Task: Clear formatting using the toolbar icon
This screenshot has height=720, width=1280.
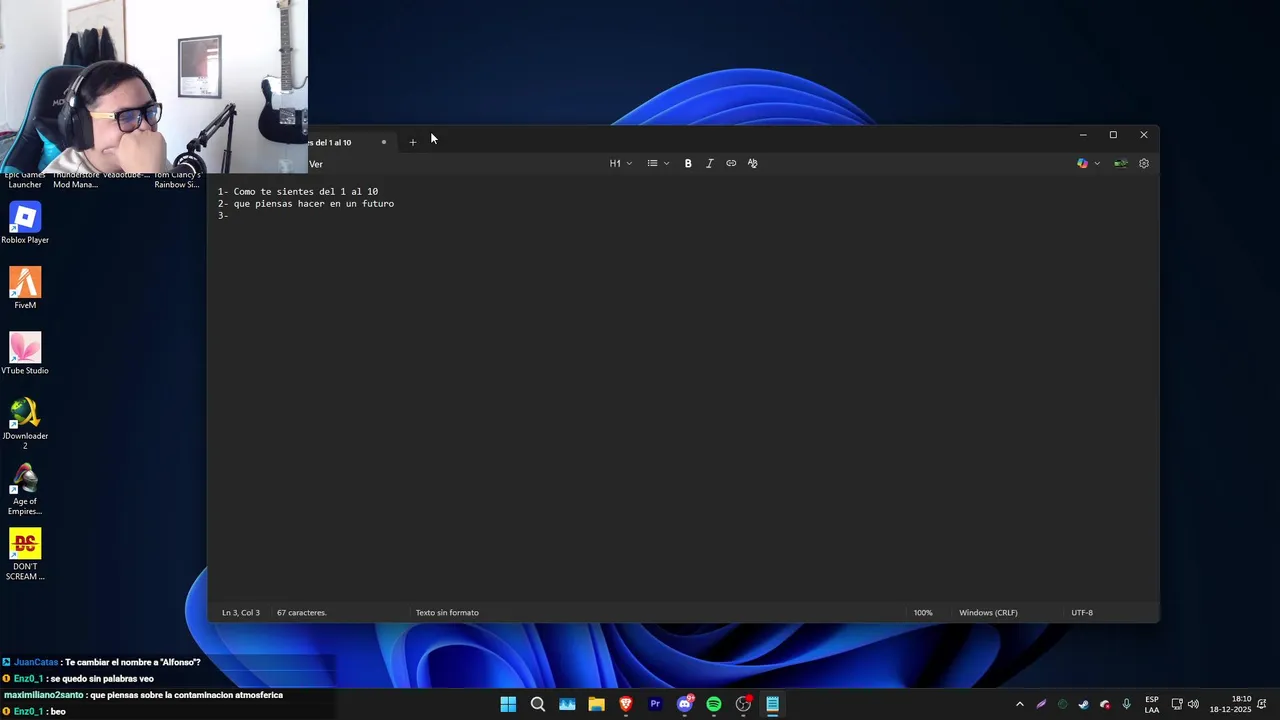Action: point(752,163)
